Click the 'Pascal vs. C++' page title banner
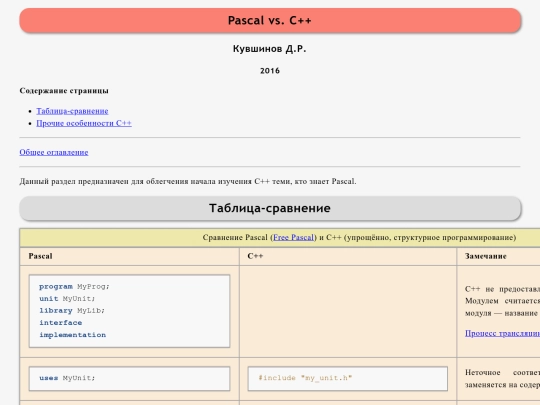Image resolution: width=540 pixels, height=405 pixels. (x=270, y=20)
